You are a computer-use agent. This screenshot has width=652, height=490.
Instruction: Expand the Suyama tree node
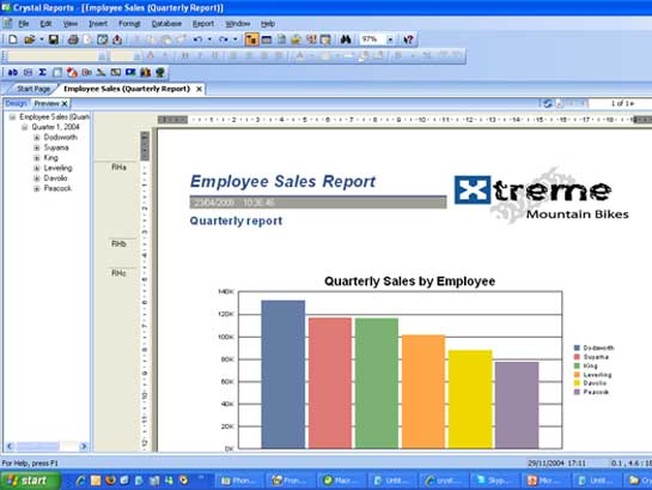coord(37,148)
